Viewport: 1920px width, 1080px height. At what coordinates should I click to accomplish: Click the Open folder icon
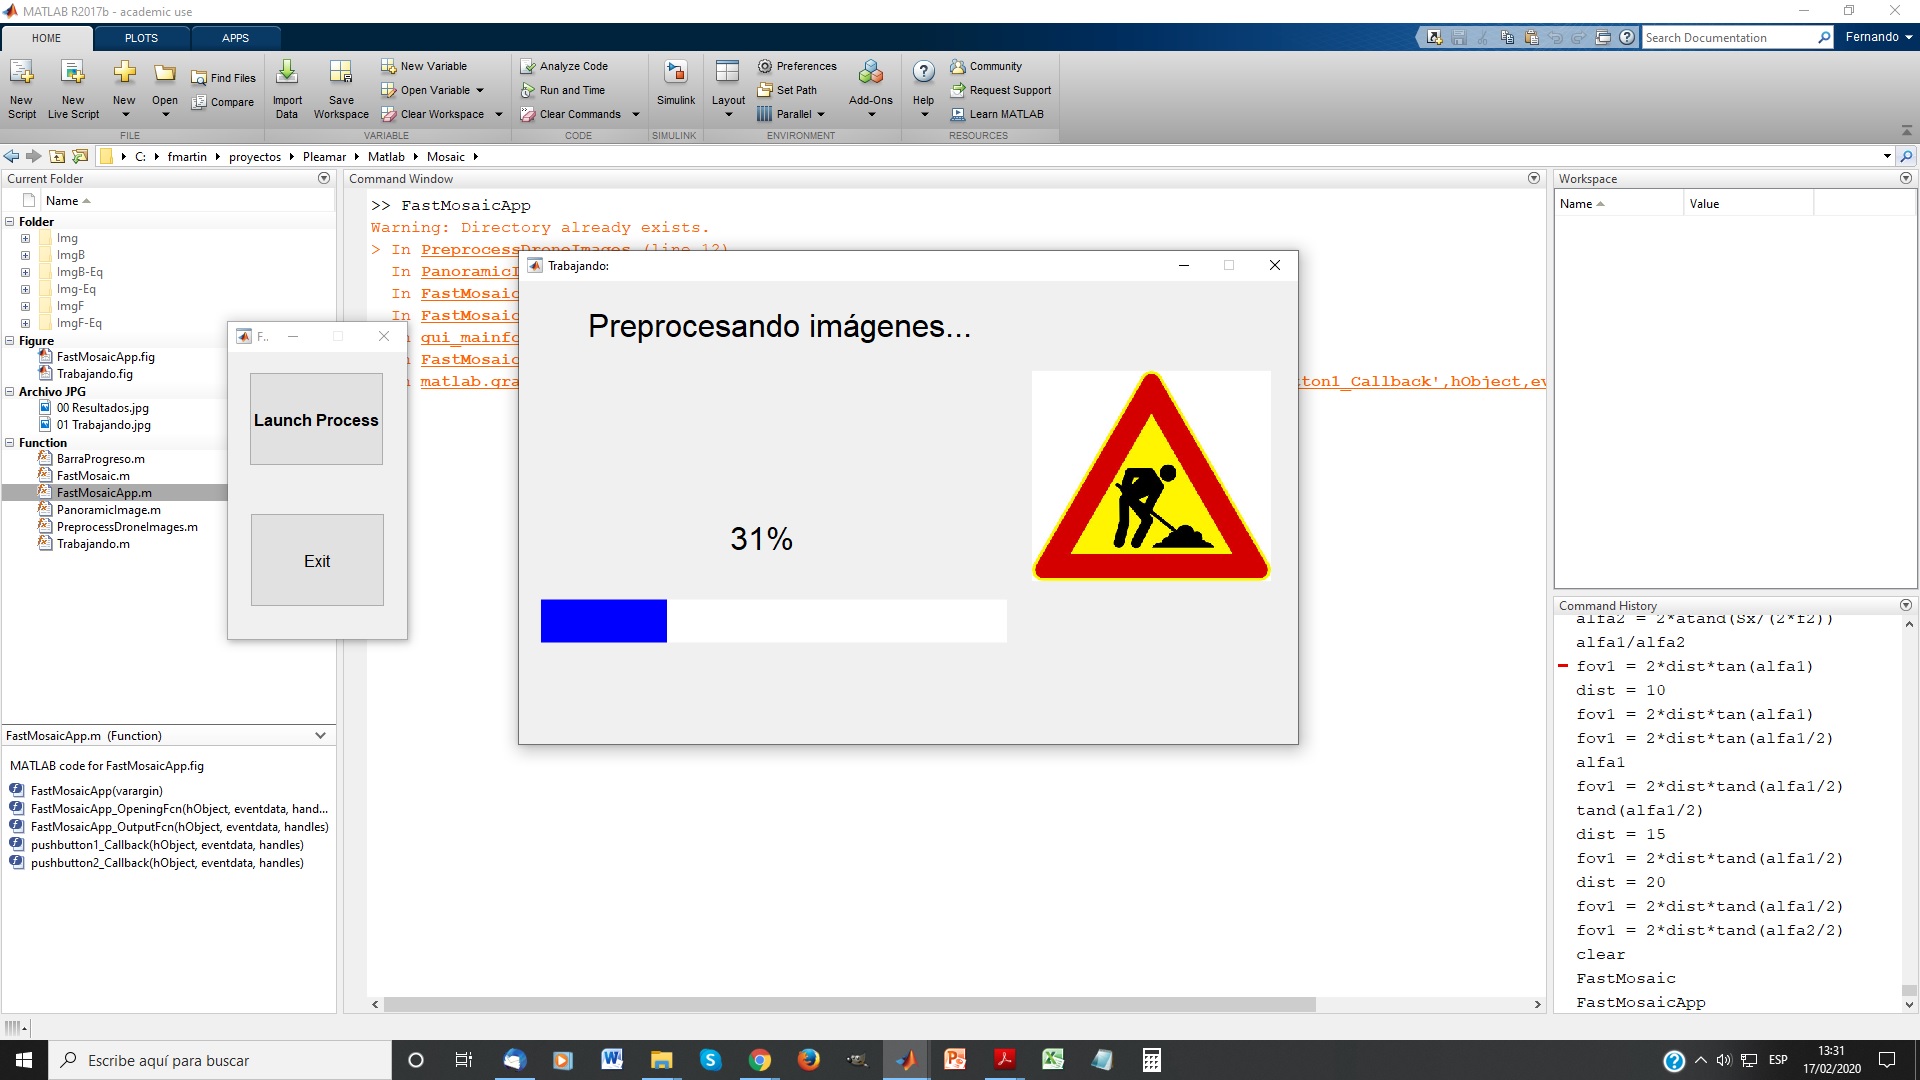(165, 72)
